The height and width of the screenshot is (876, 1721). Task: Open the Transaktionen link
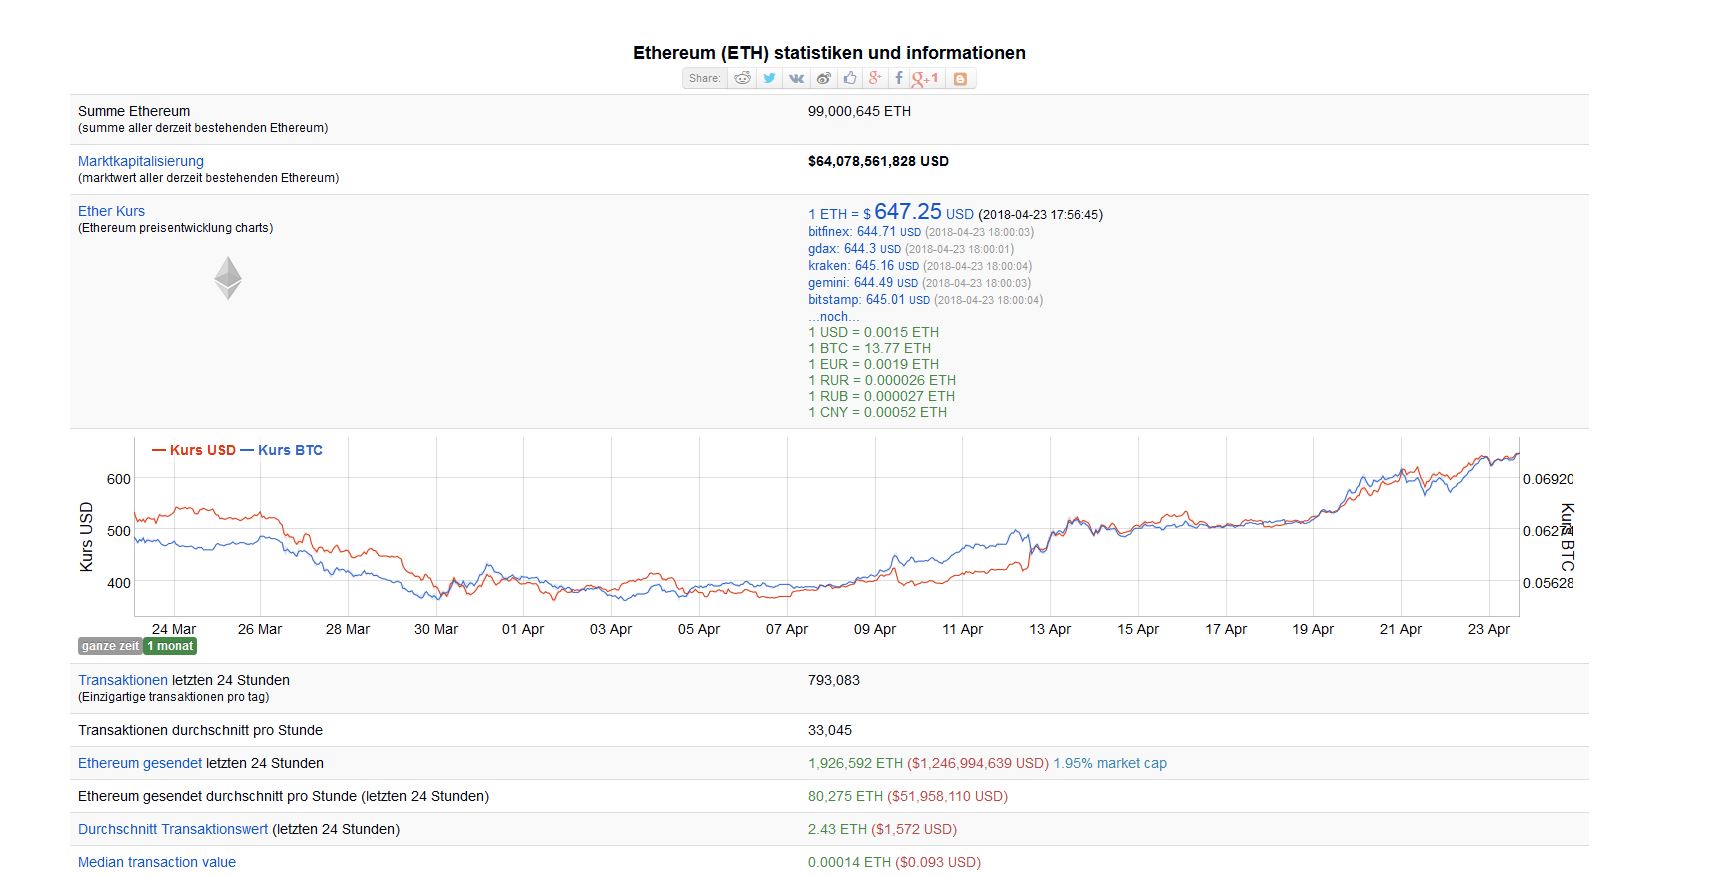click(123, 680)
